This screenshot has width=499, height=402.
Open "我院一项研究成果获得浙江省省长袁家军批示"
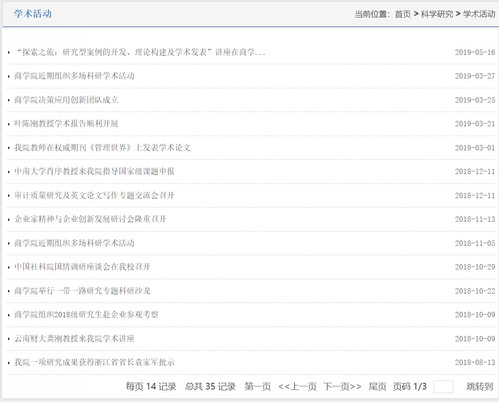pyautogui.click(x=94, y=362)
